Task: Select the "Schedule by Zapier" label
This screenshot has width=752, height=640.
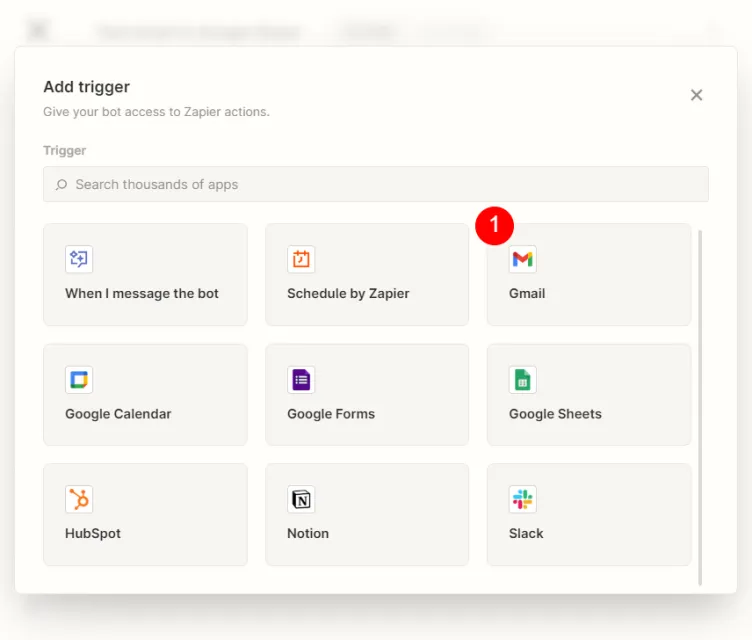Action: point(348,294)
